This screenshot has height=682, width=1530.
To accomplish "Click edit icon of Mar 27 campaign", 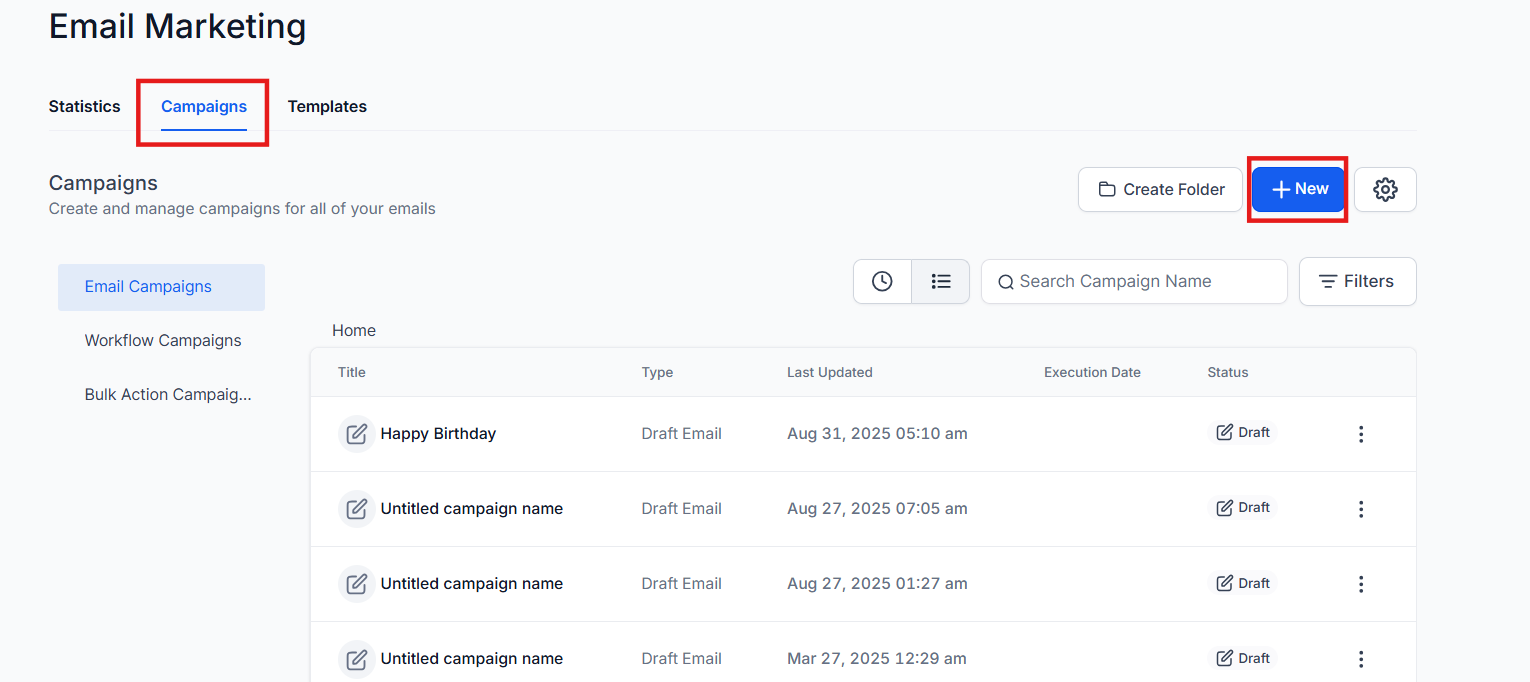I will (356, 659).
